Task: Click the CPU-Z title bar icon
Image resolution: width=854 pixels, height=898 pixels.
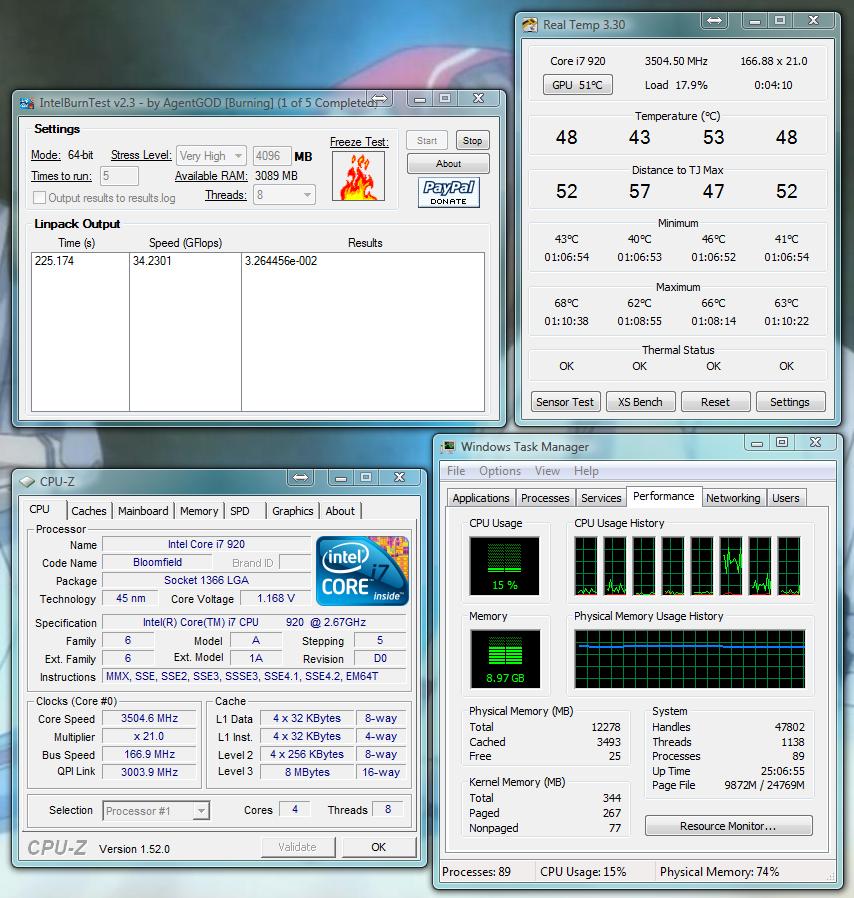Action: point(26,482)
